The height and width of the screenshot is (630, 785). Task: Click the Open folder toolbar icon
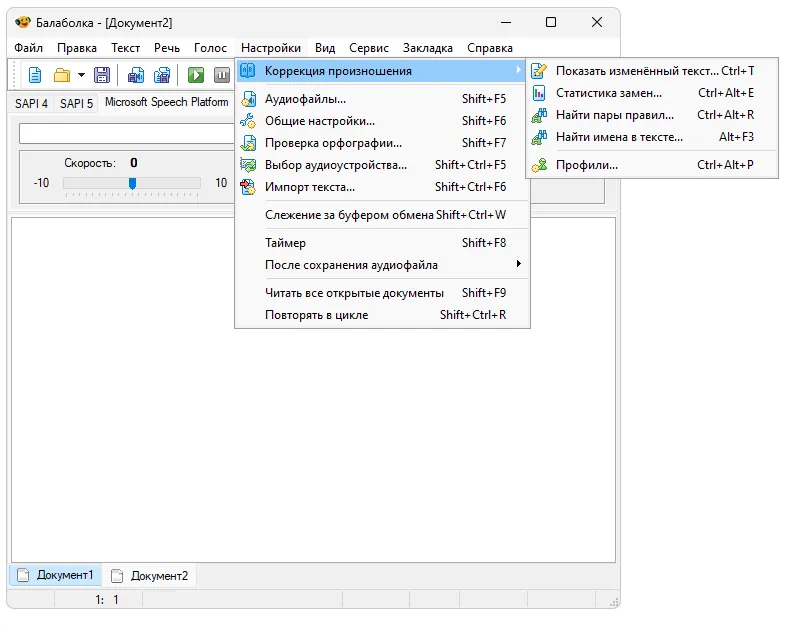[62, 75]
